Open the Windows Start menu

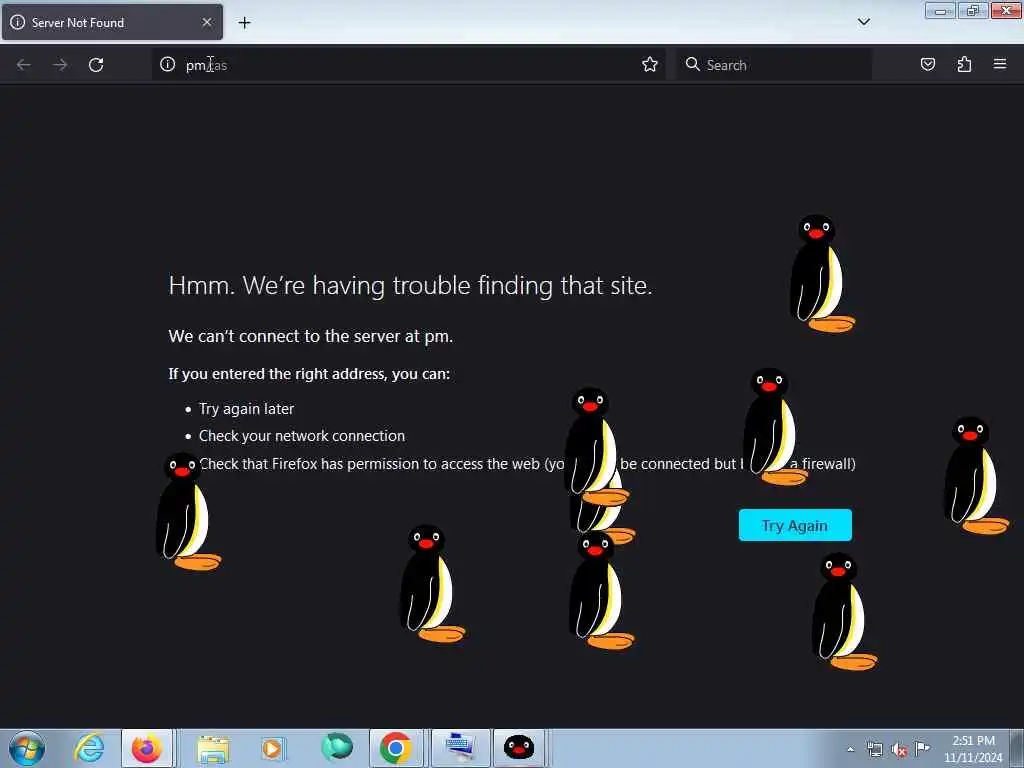(27, 748)
